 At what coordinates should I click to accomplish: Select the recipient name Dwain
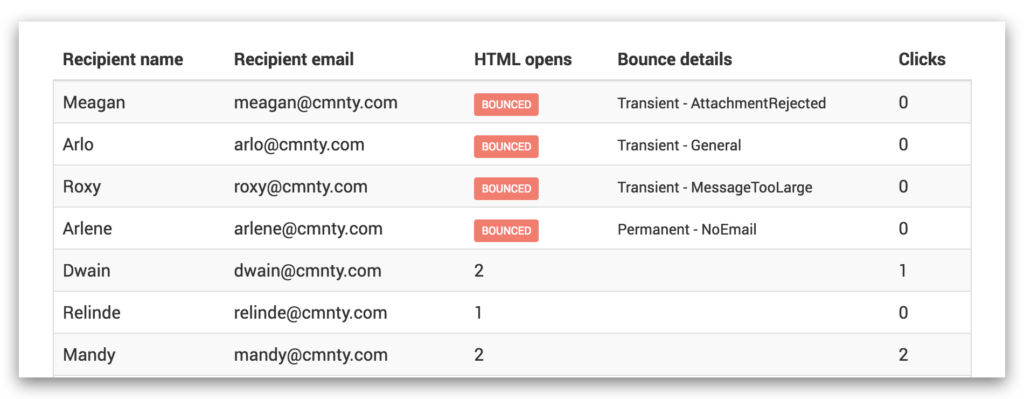click(86, 270)
